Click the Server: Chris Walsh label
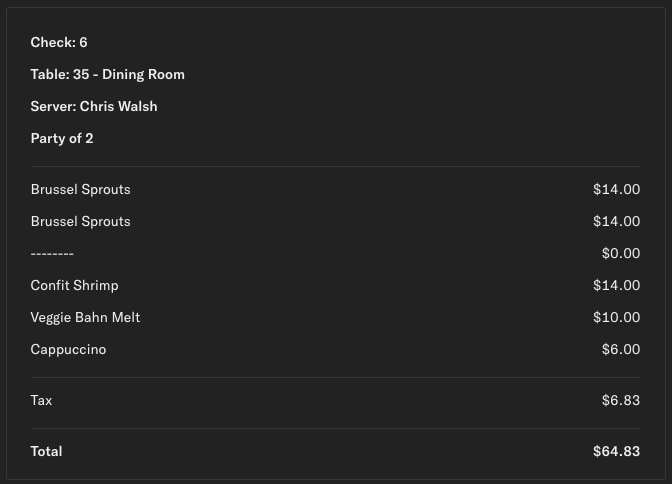Screen dimensions: 672x484 (94, 106)
